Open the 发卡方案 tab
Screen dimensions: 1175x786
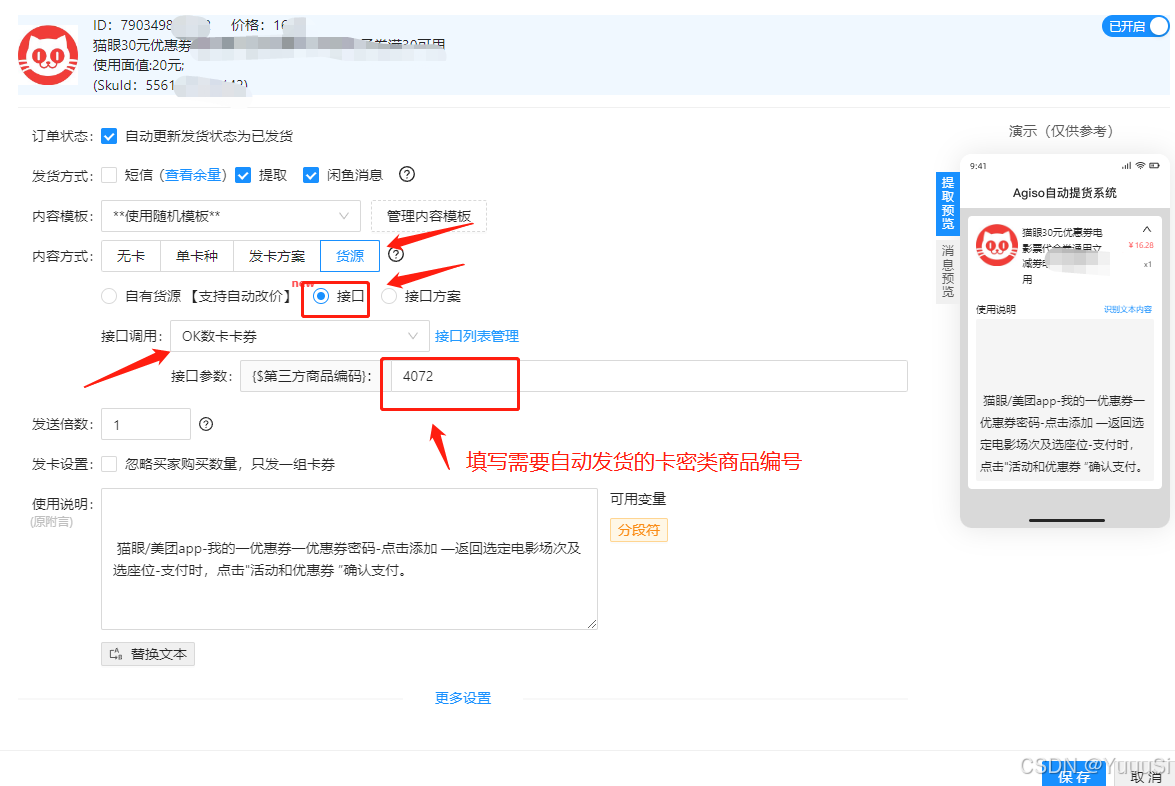coord(277,256)
